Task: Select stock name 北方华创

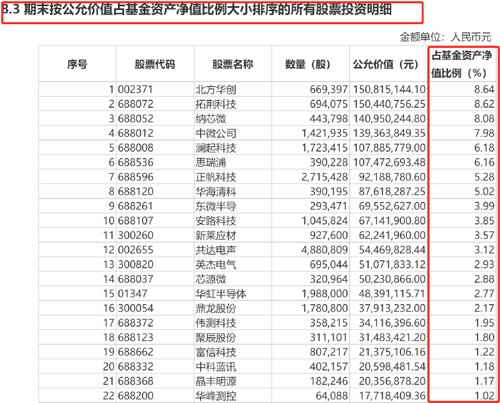Action: coord(216,89)
